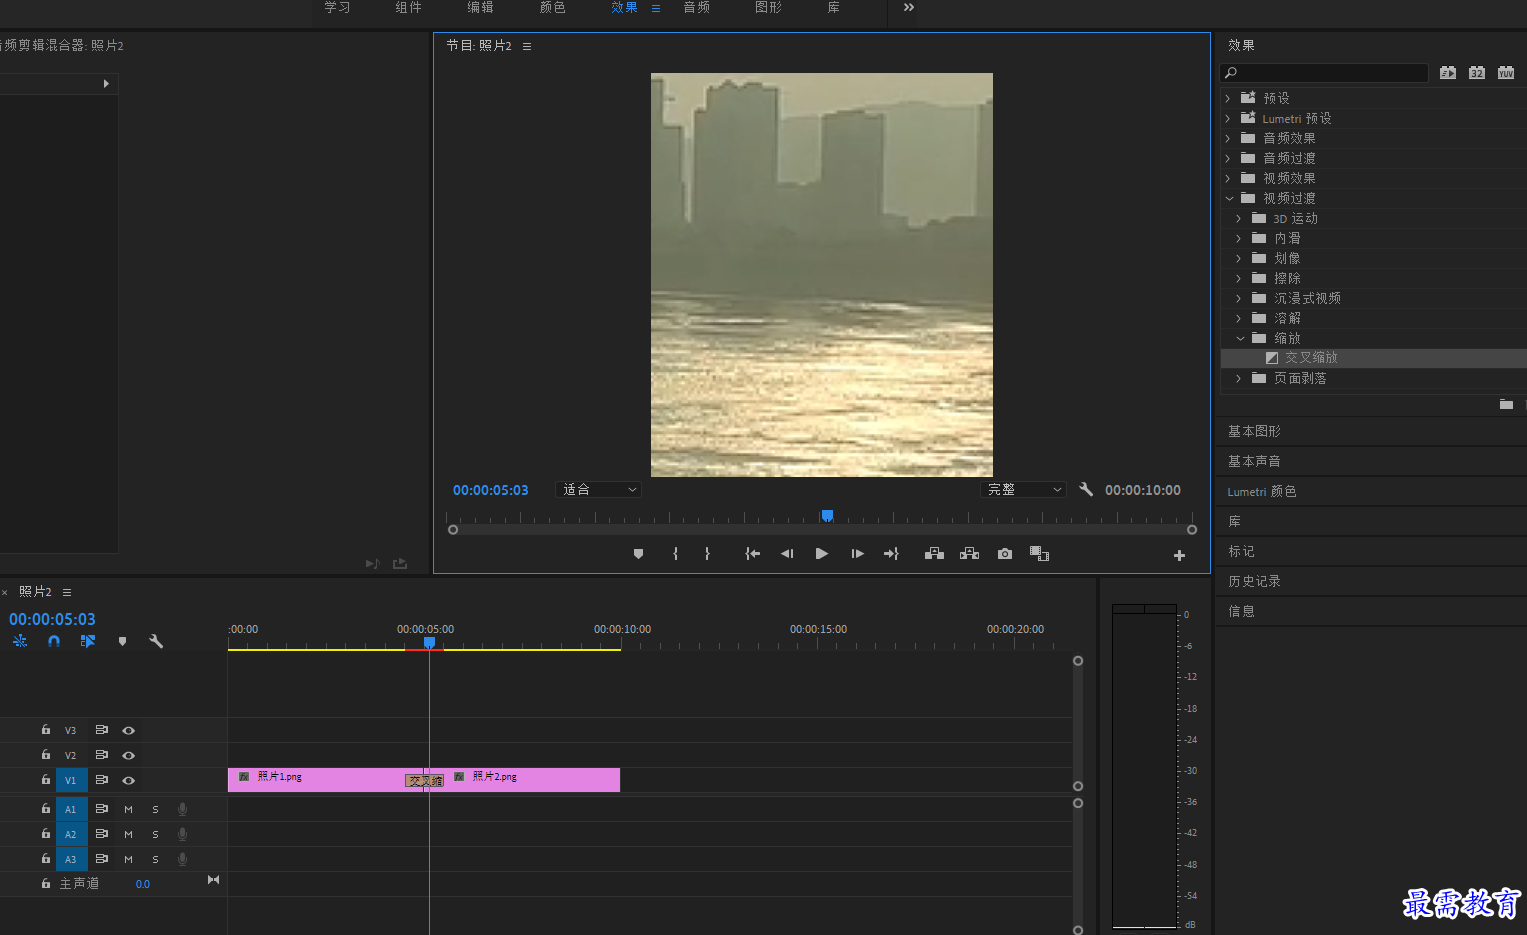Add marker in timeline panel
Viewport: 1527px width, 935px height.
(x=122, y=641)
